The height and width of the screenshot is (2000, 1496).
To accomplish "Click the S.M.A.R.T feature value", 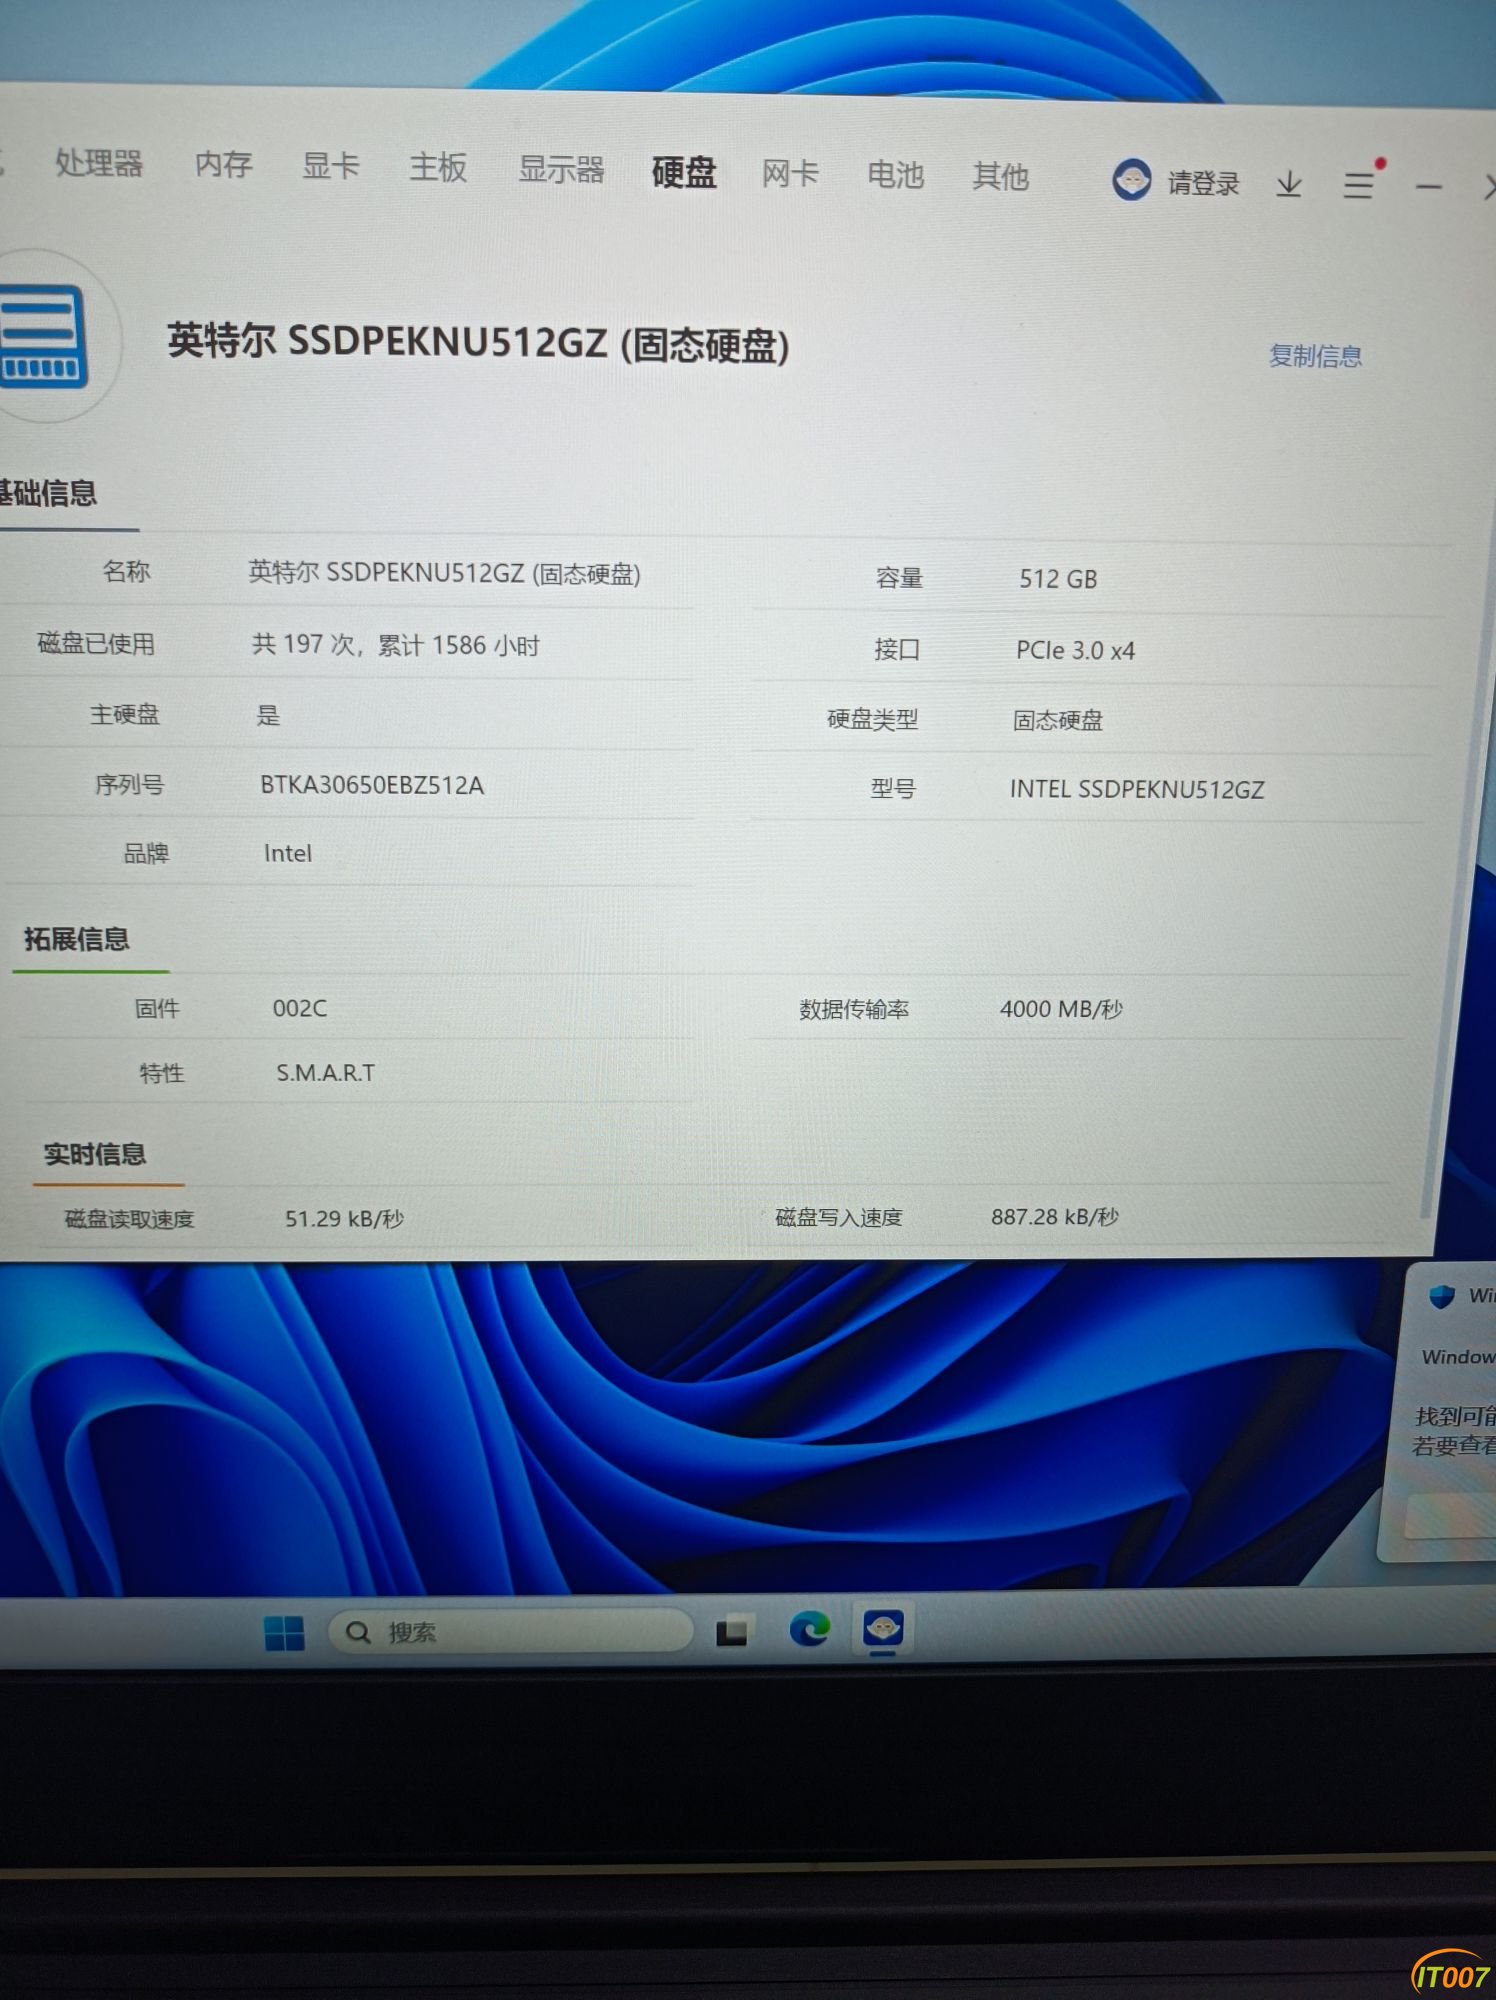I will pos(326,1073).
